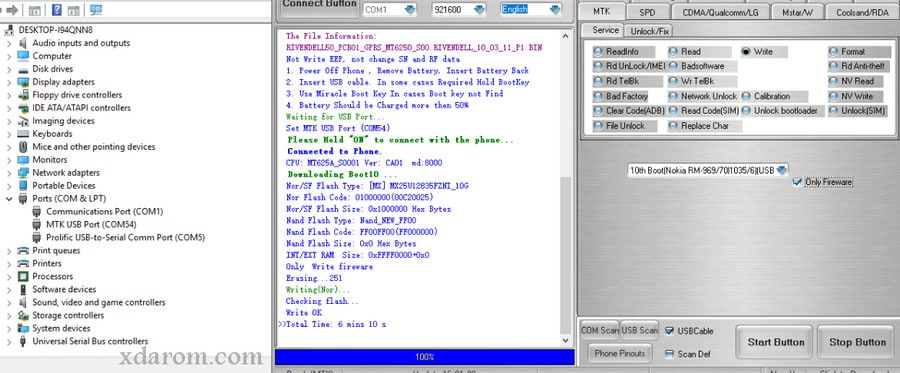Click the Connect Button
Image resolution: width=900 pixels, height=373 pixels.
[x=319, y=6]
